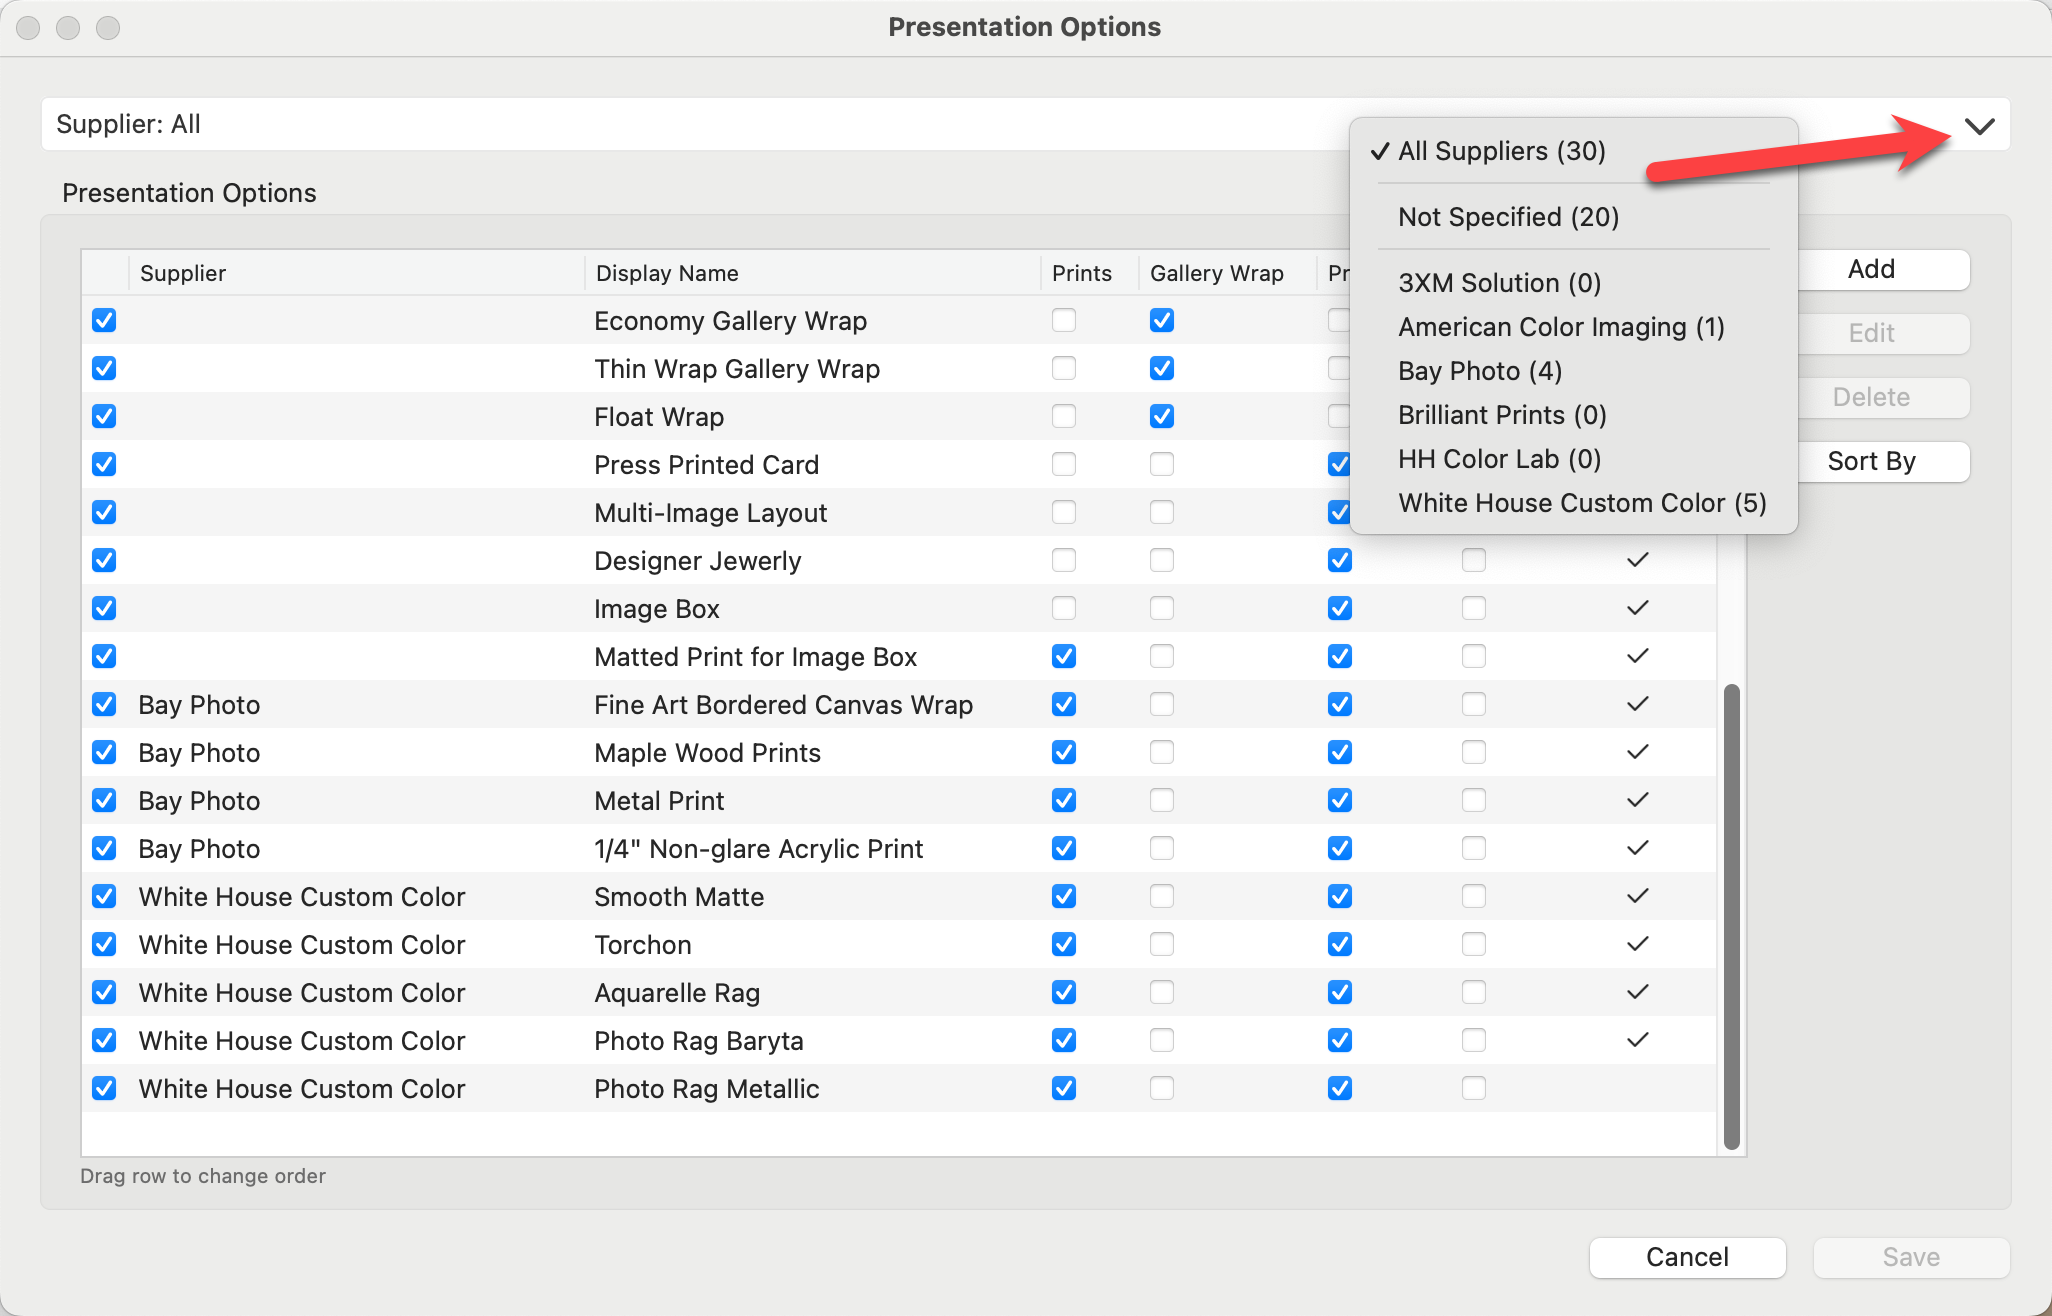Open the Sort By button
Viewport: 2052px width, 1316px height.
[x=1870, y=461]
